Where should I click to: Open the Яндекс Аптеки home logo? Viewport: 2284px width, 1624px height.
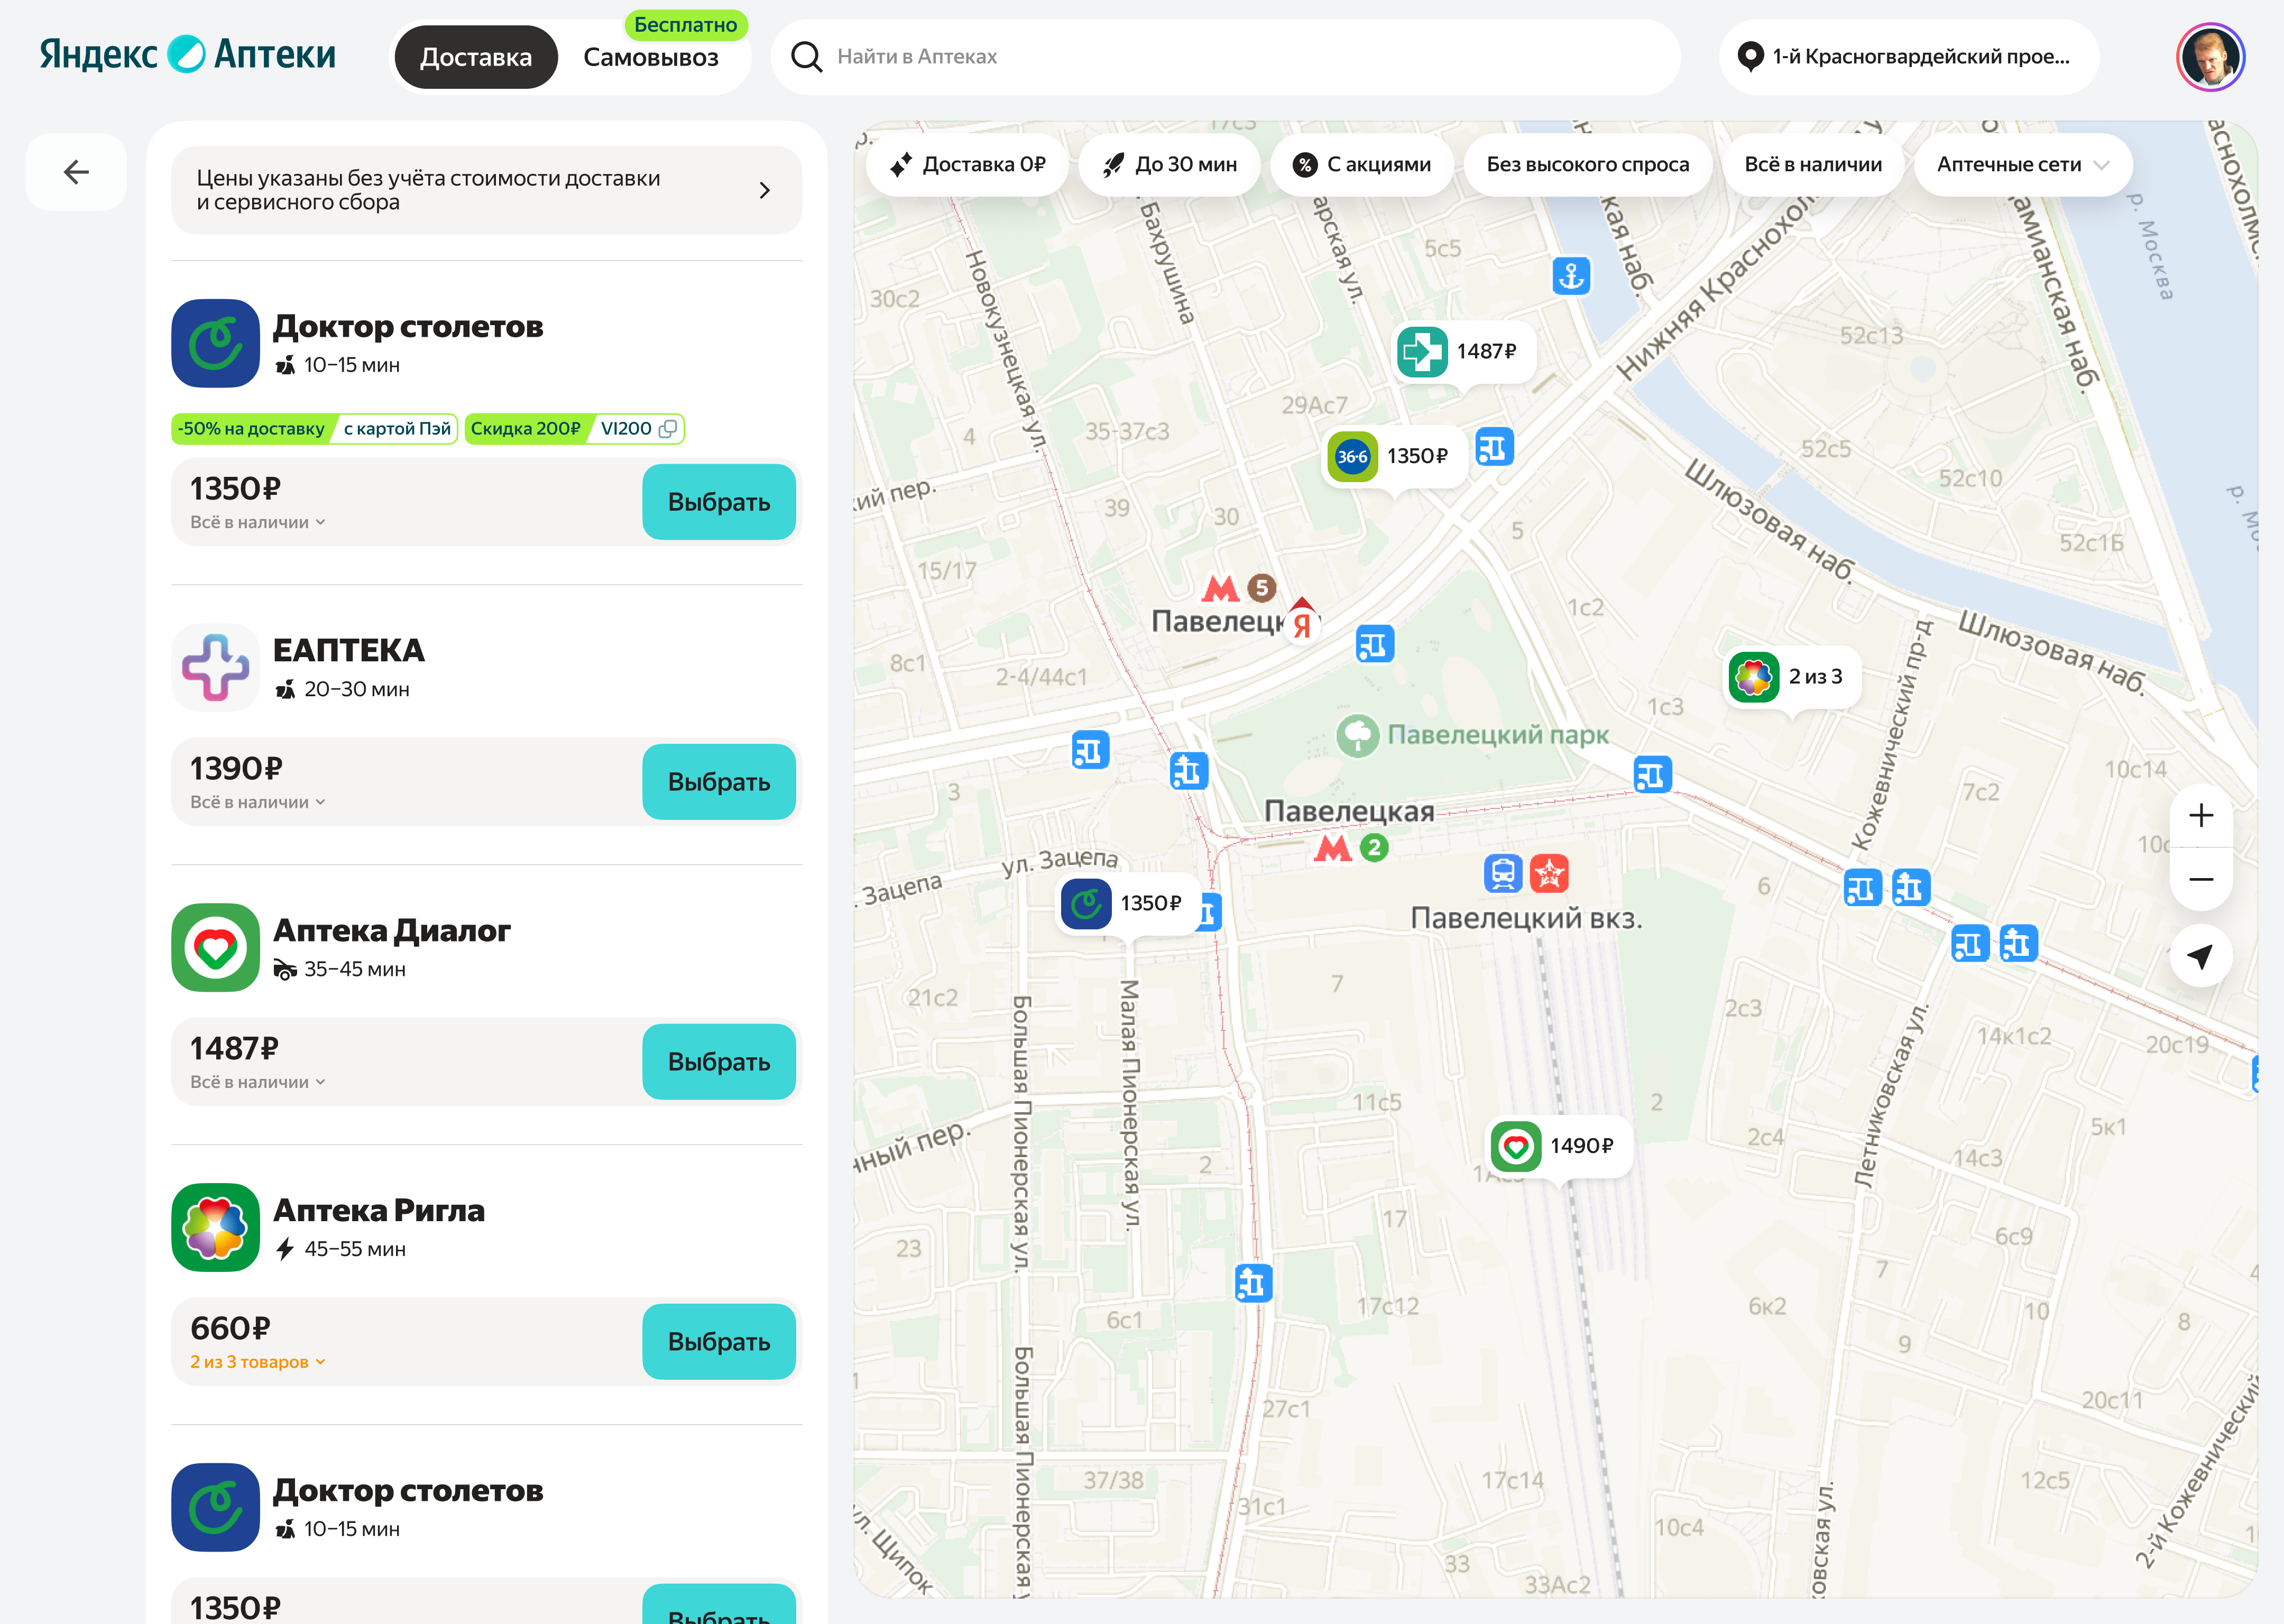click(x=188, y=55)
